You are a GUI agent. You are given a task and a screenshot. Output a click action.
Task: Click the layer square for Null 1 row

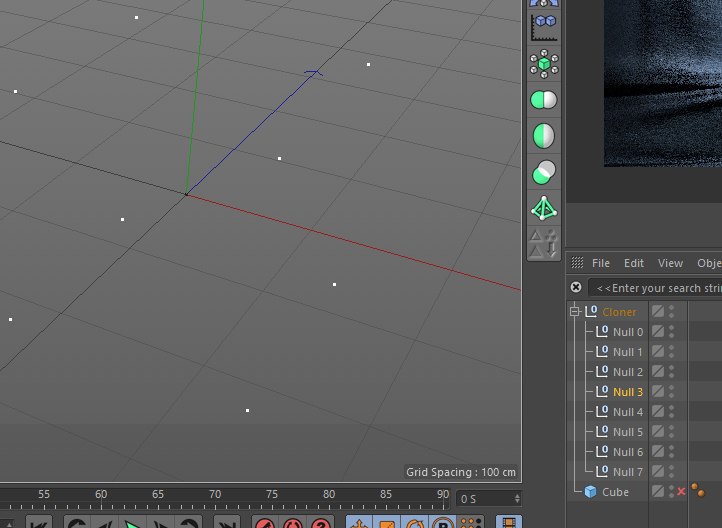tap(658, 352)
